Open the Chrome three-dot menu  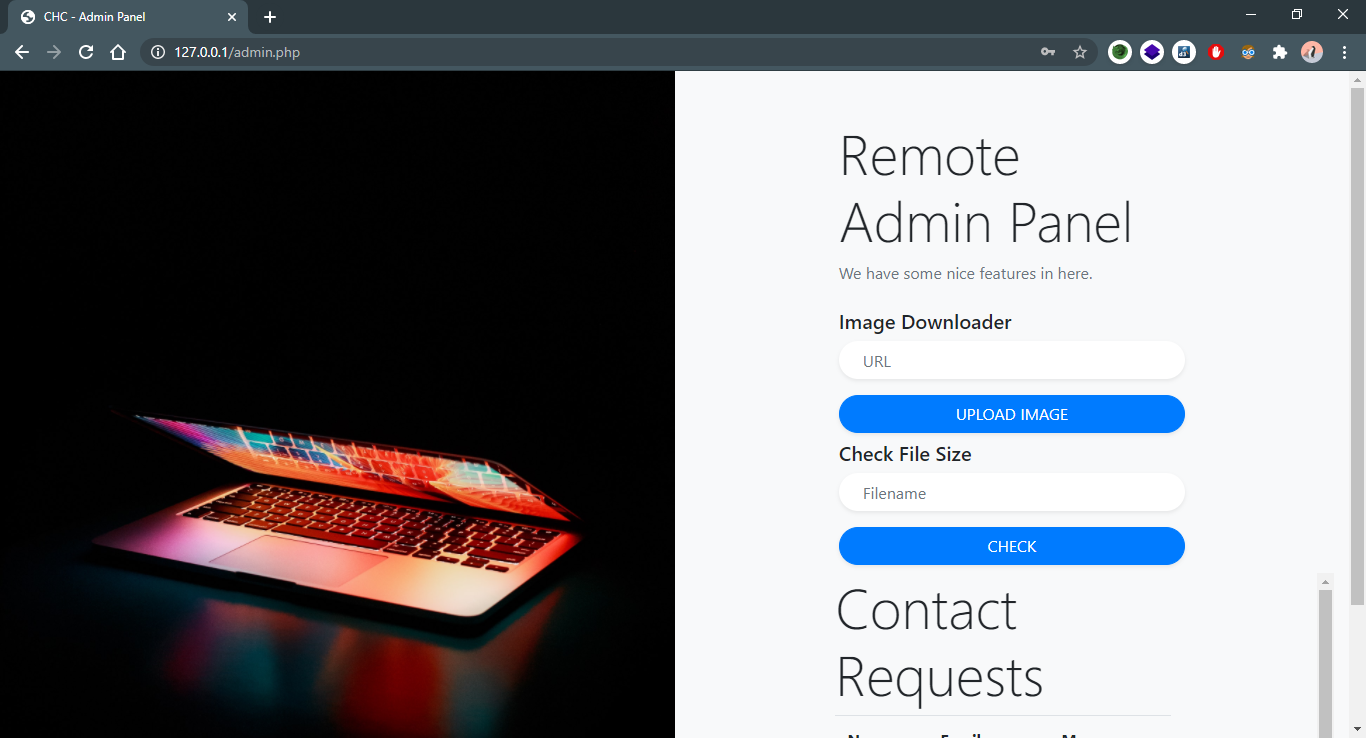[1344, 52]
